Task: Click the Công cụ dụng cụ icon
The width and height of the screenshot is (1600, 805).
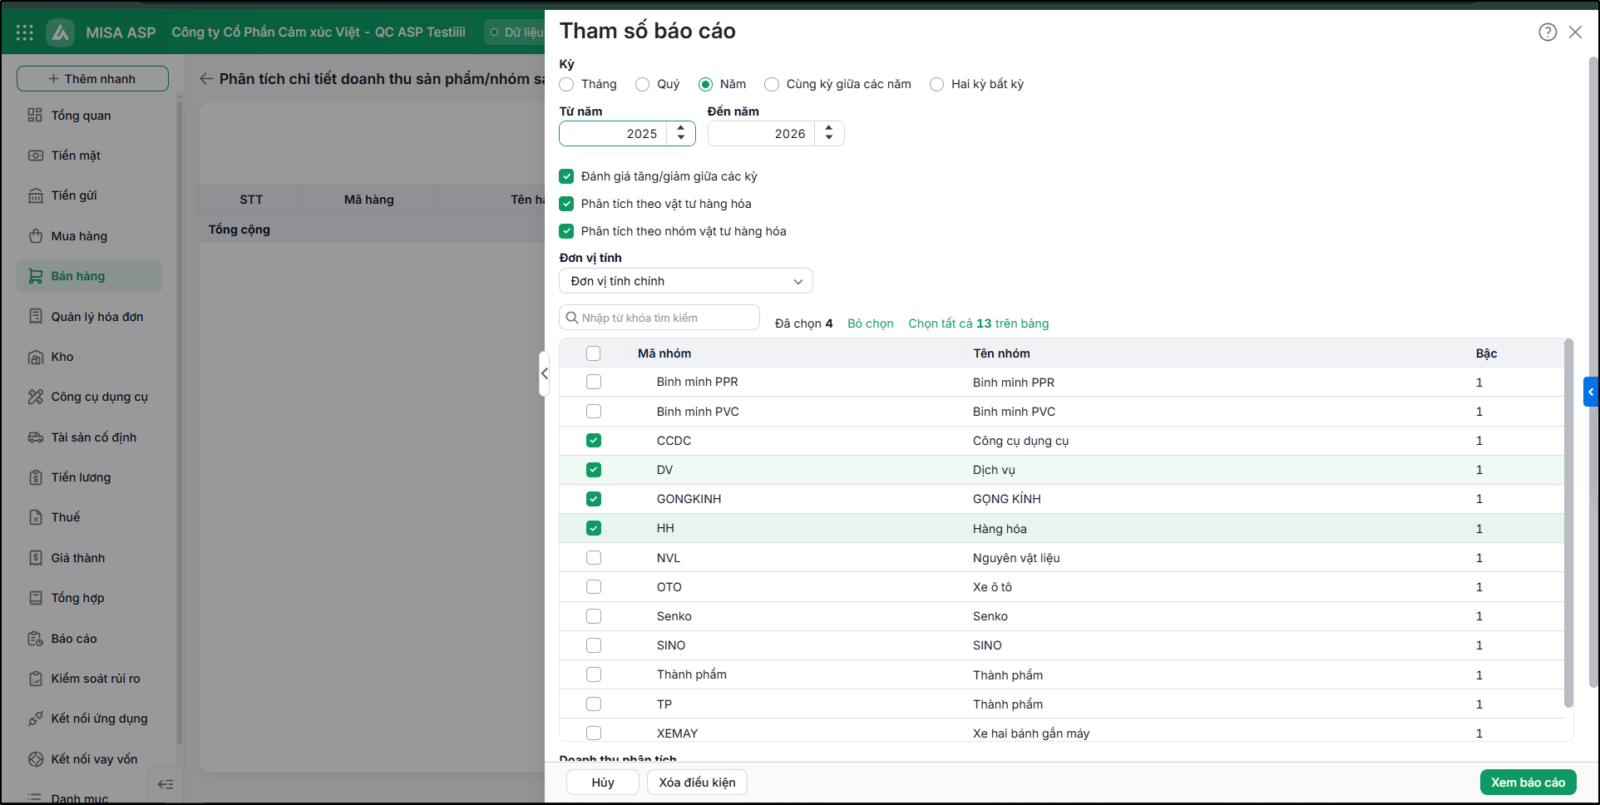Action: [x=35, y=397]
